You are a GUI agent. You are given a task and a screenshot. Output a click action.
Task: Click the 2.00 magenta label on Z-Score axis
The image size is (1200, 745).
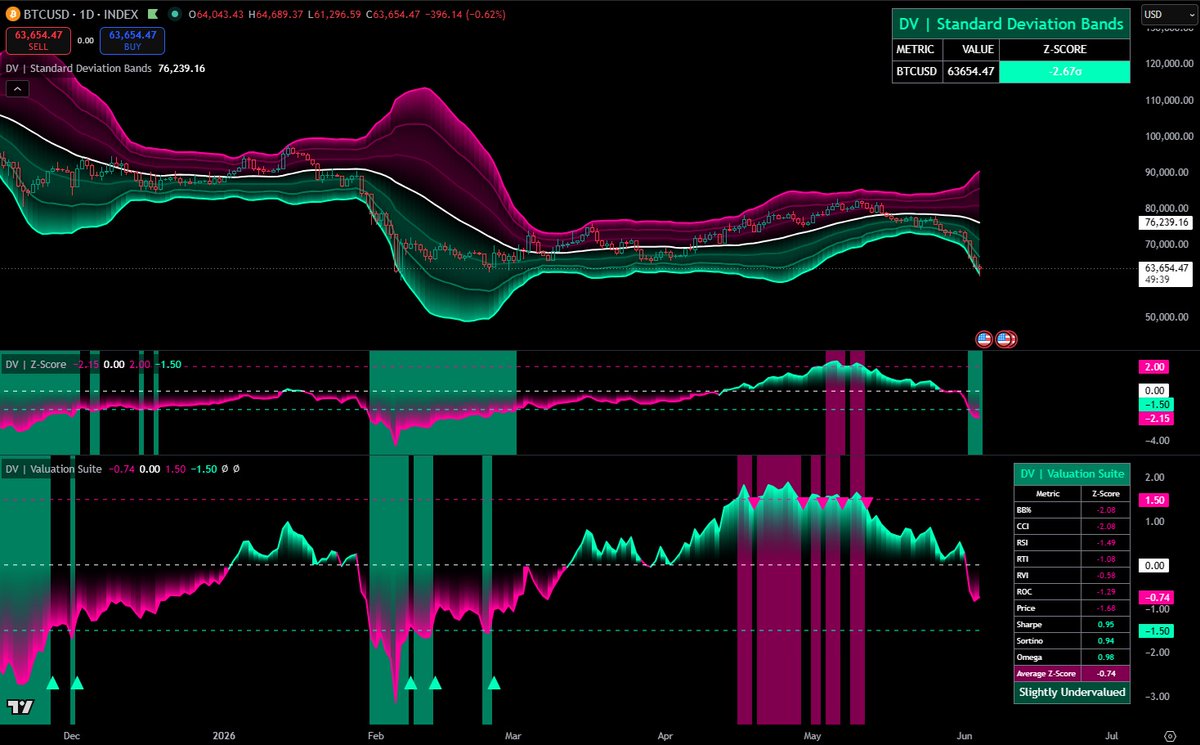[1156, 367]
